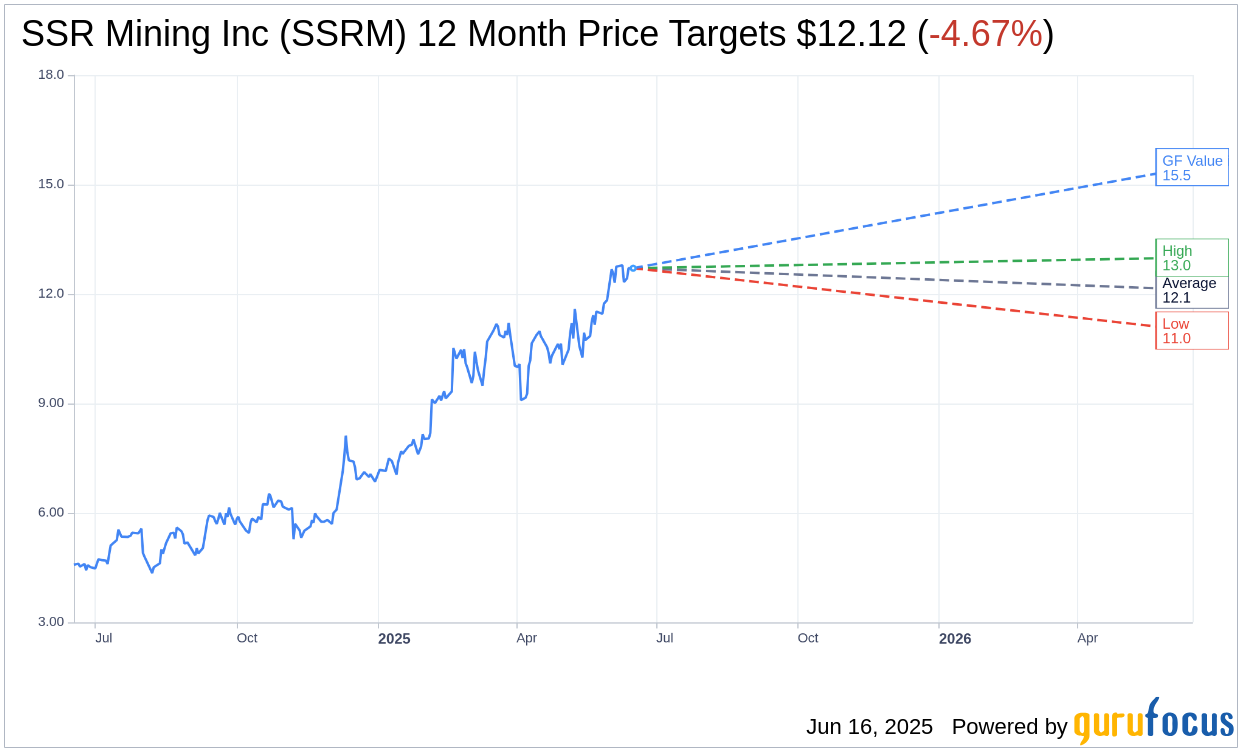Select the GF Value 15.5 label box
The height and width of the screenshot is (752, 1242).
coord(1192,168)
